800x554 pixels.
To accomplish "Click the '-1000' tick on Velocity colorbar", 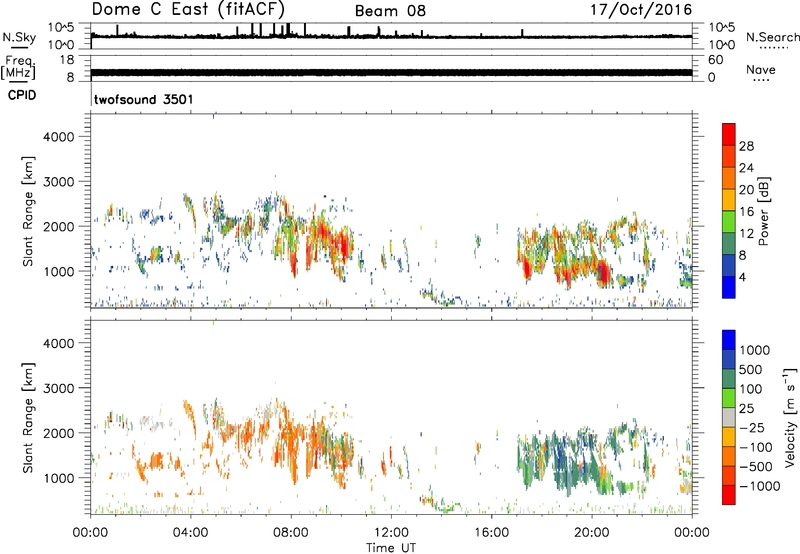I will tap(759, 486).
